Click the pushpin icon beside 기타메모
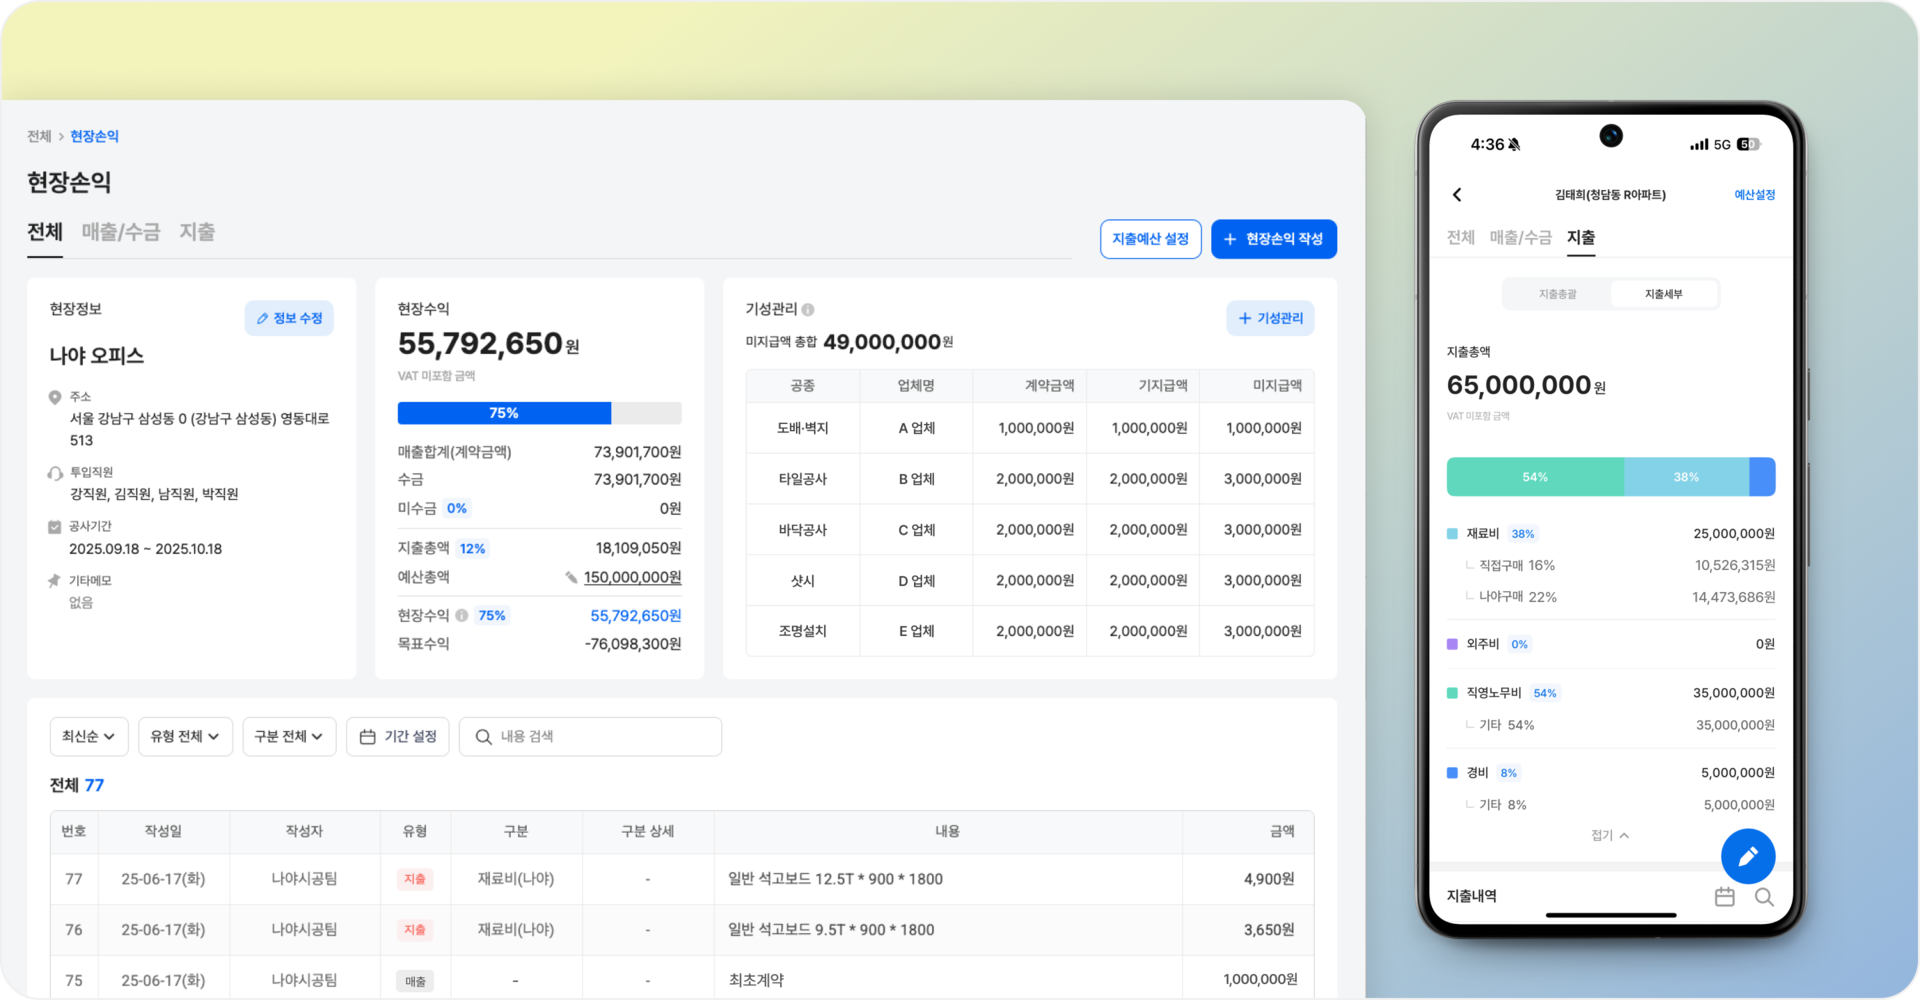The image size is (1920, 1000). [x=55, y=581]
